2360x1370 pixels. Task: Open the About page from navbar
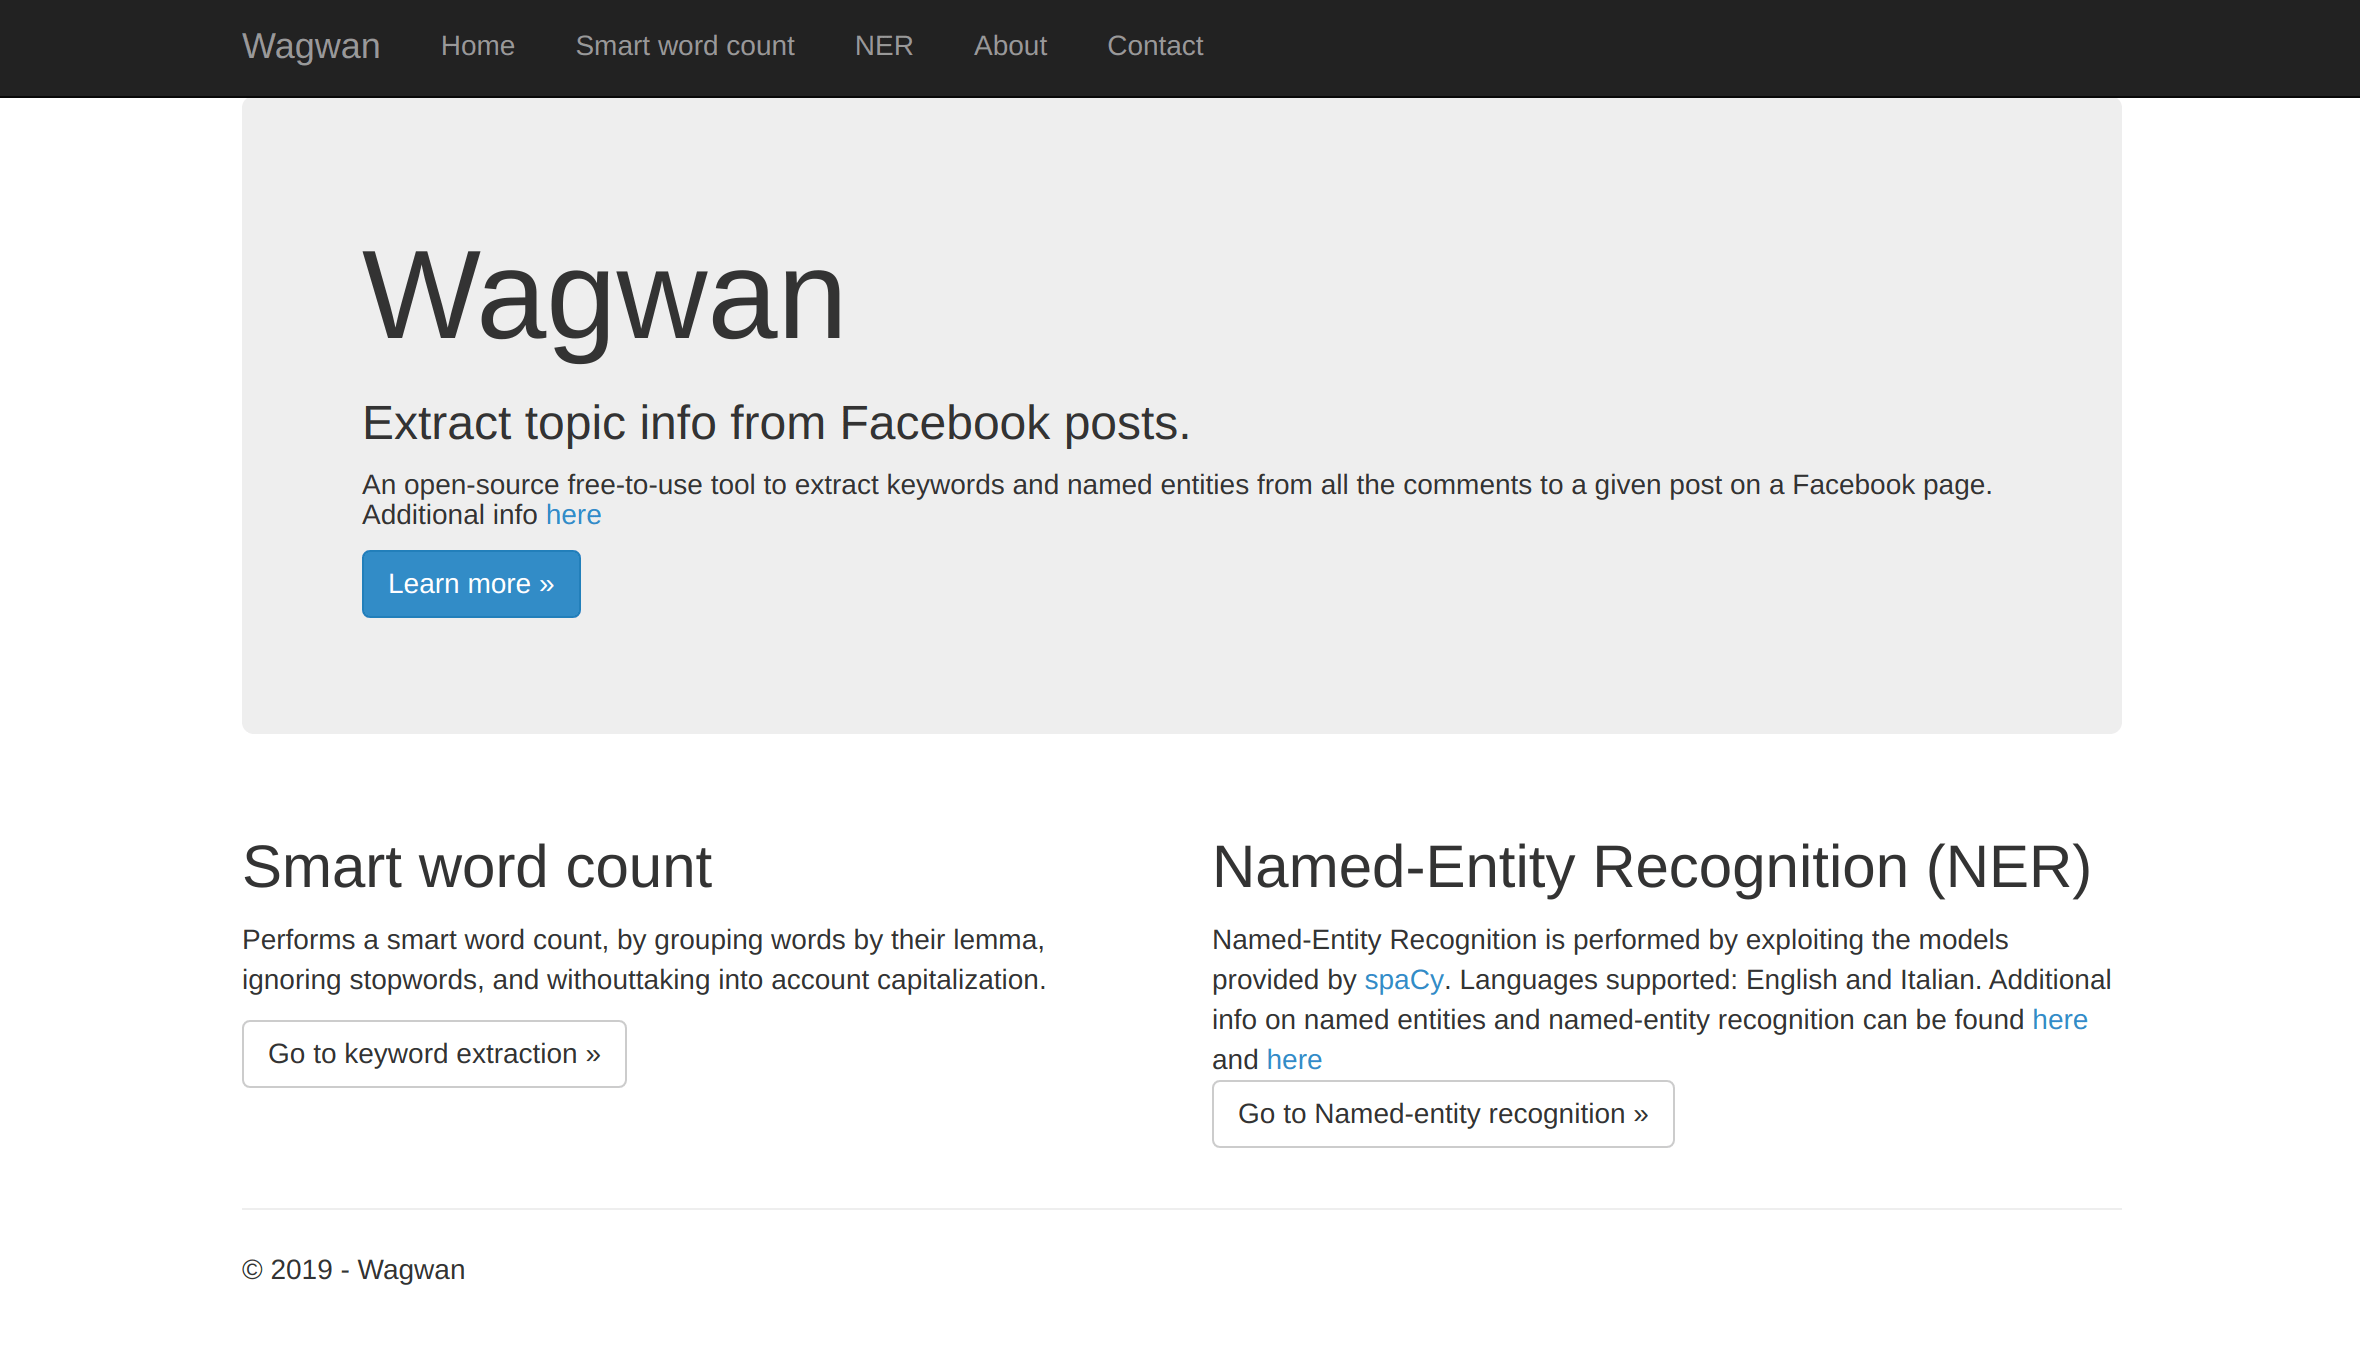point(1010,46)
